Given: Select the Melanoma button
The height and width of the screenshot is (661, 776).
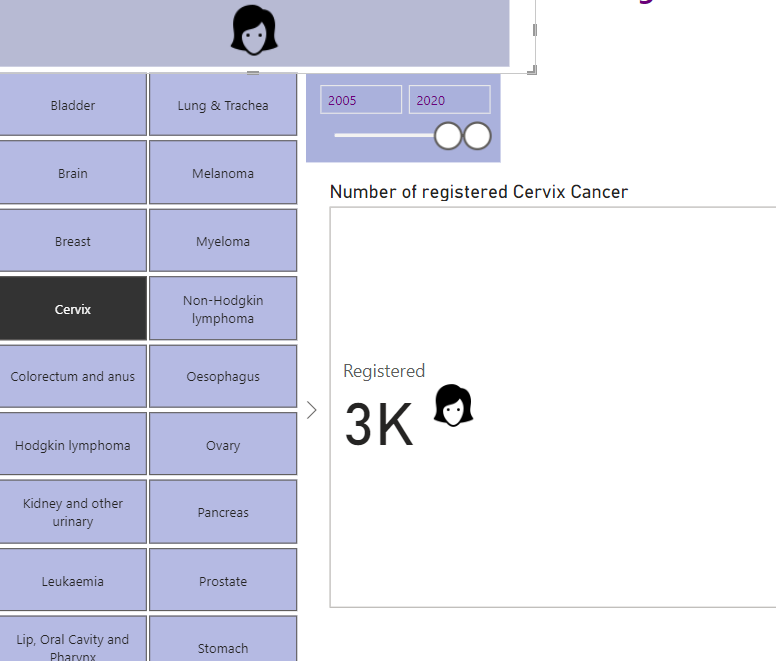Looking at the screenshot, I should tap(223, 173).
